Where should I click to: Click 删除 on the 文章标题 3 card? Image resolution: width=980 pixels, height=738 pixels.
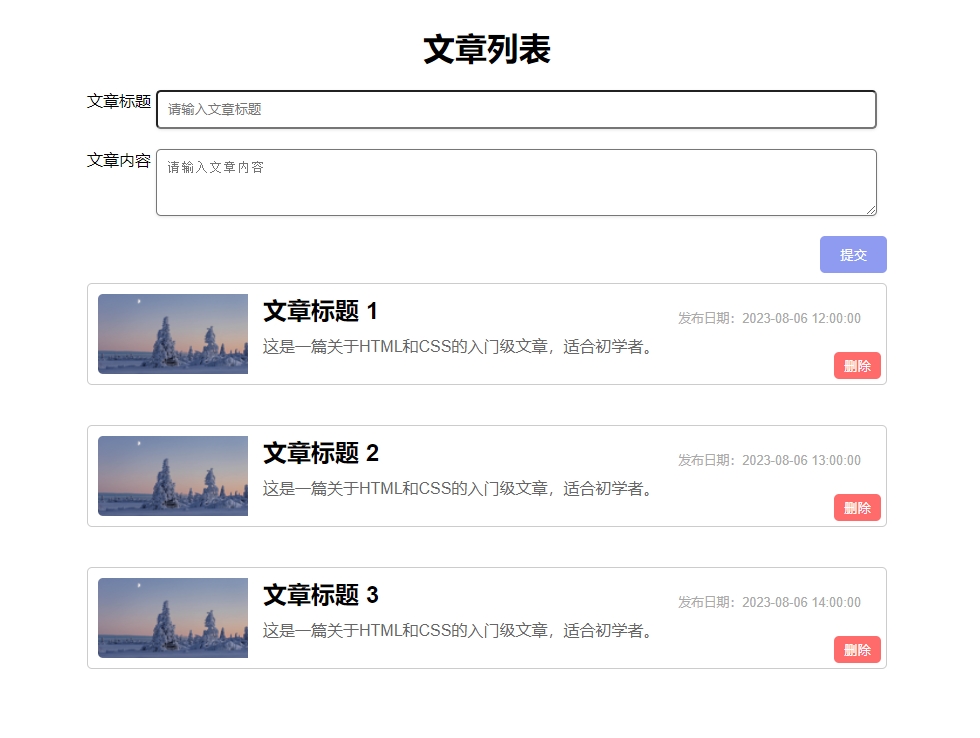point(857,650)
